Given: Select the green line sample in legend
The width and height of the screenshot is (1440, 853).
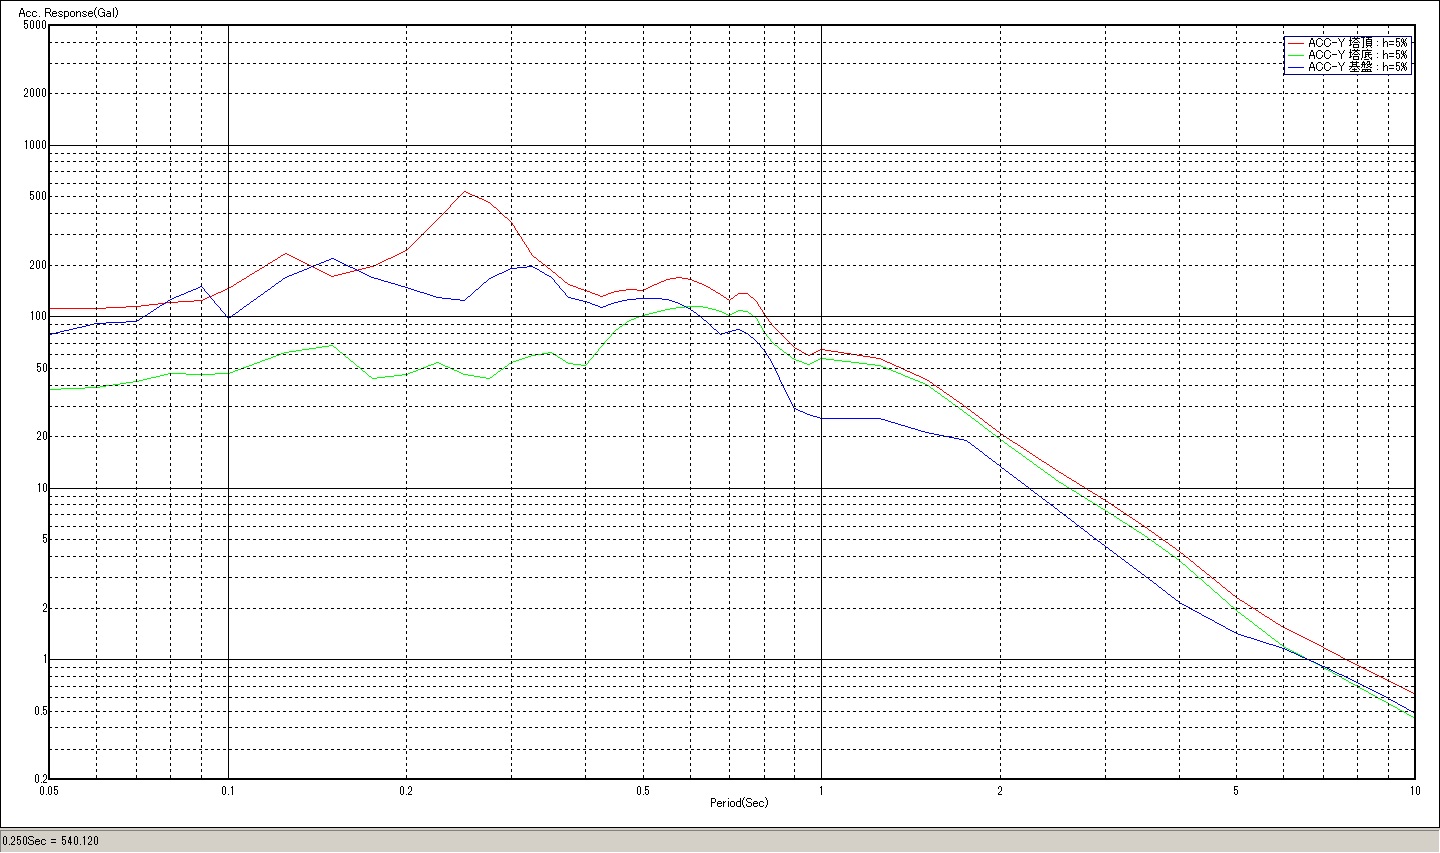Looking at the screenshot, I should click(1296, 55).
